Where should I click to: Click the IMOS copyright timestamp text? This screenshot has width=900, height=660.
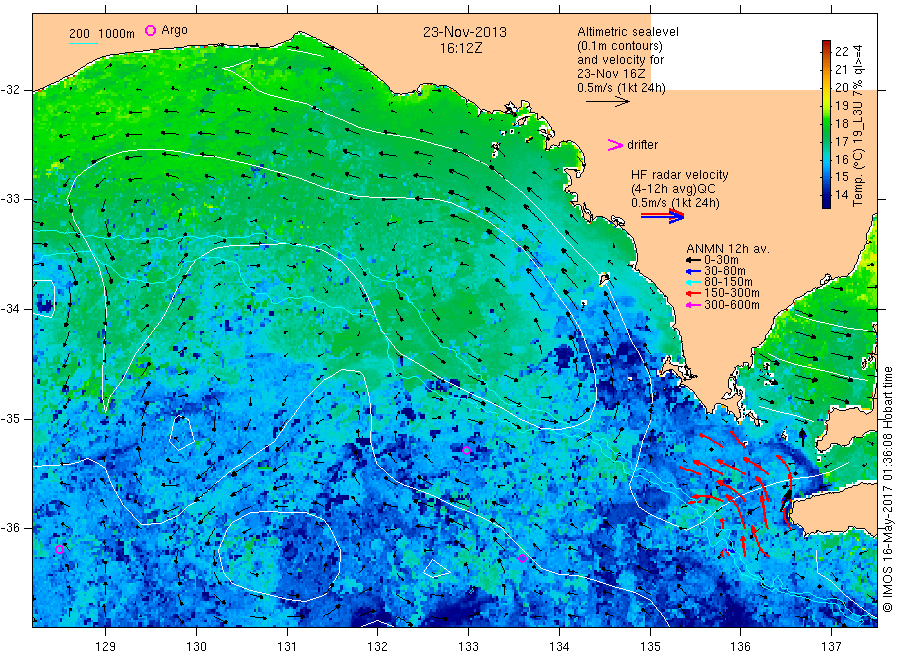(x=887, y=490)
